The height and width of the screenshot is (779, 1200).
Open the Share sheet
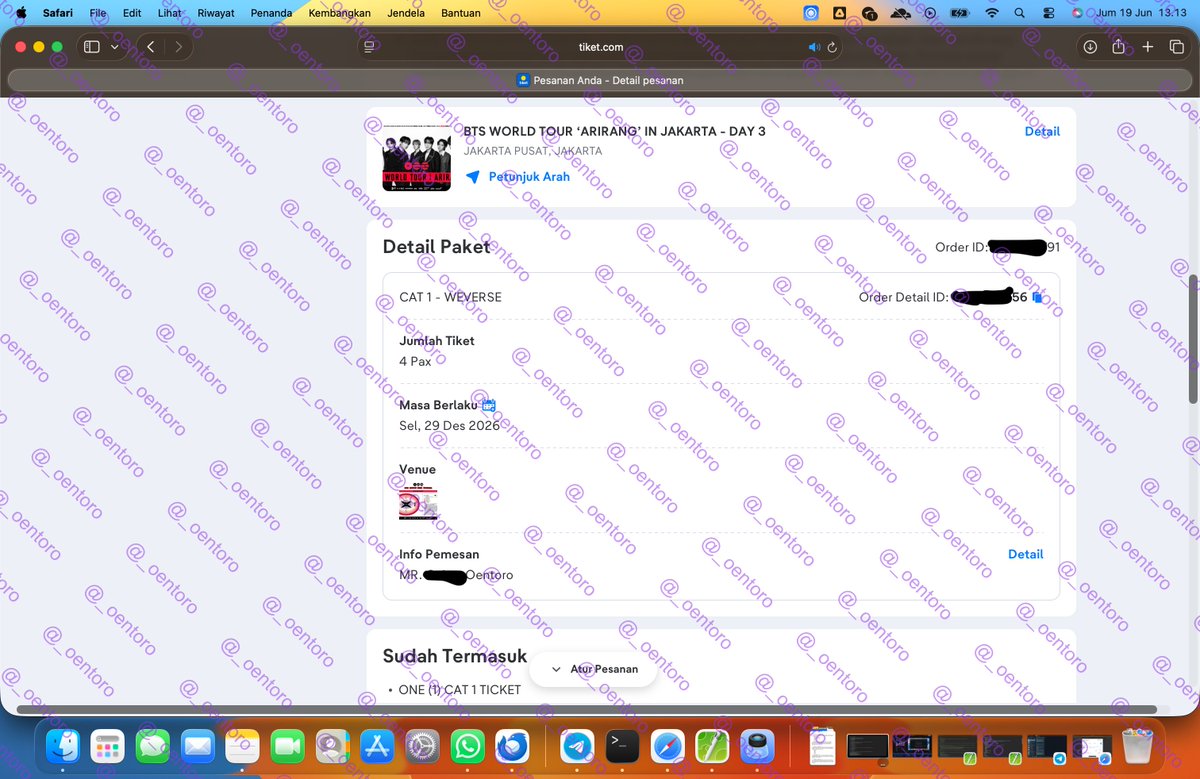tap(1119, 47)
